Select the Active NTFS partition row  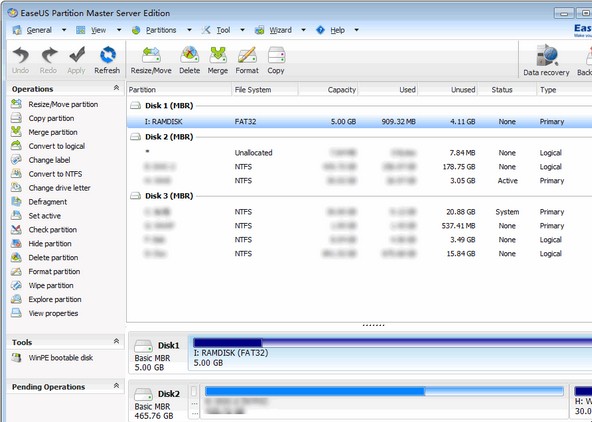[359, 181]
